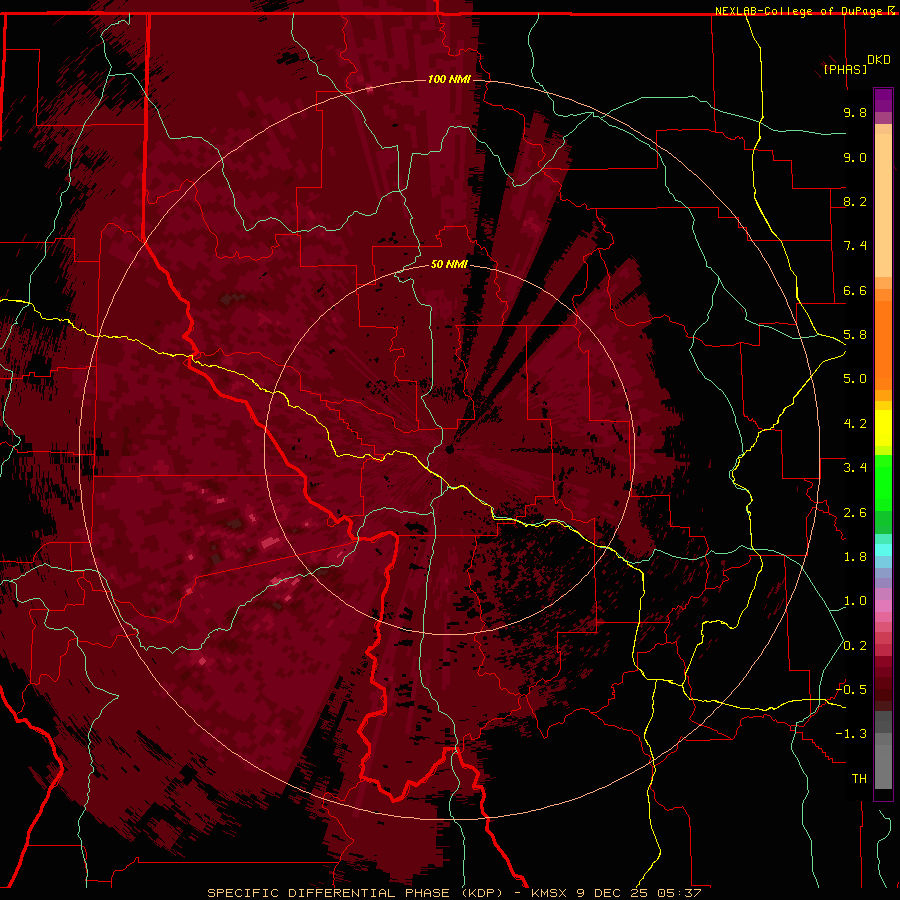This screenshot has height=900, width=900.
Task: Click the 0.2 value on color scale
Action: [x=855, y=646]
